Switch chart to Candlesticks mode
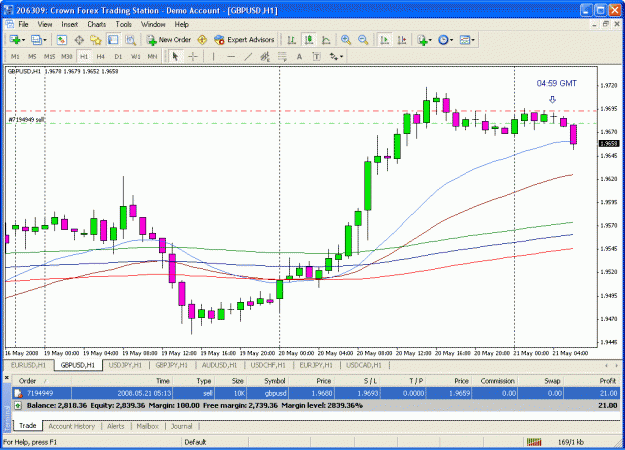625x450 pixels. pos(309,40)
